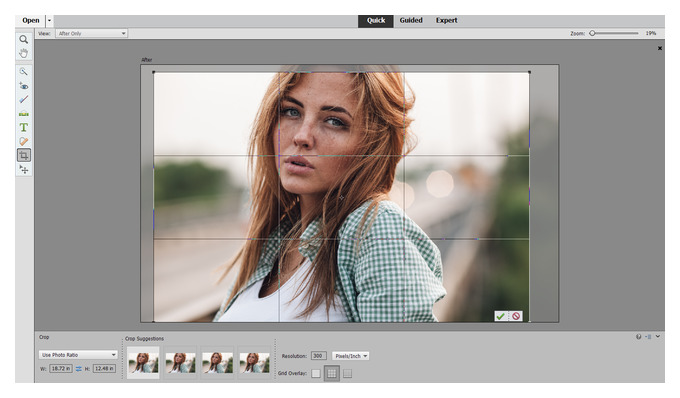Select the second crop suggestion thumbnail
Screen dimensions: 680x398
[x=180, y=362]
